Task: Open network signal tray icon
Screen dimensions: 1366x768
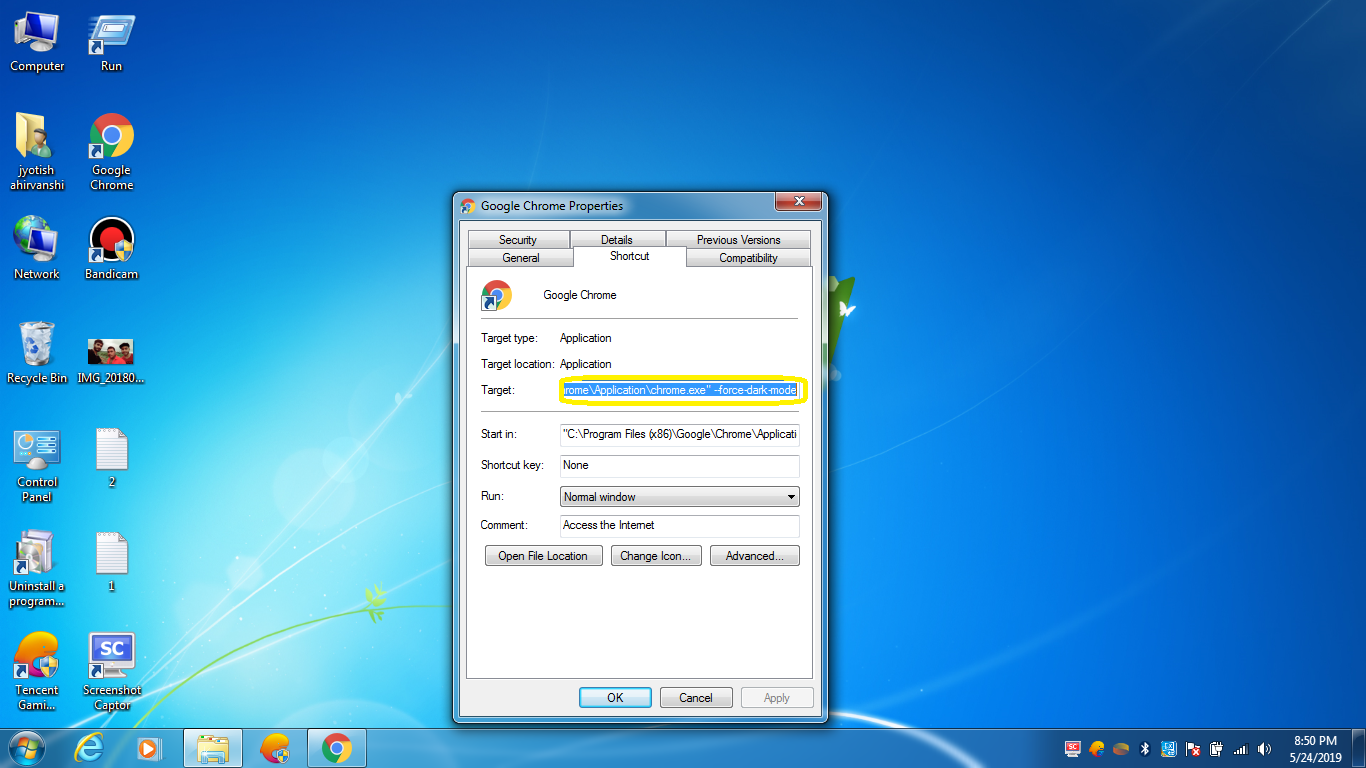Action: click(1241, 748)
